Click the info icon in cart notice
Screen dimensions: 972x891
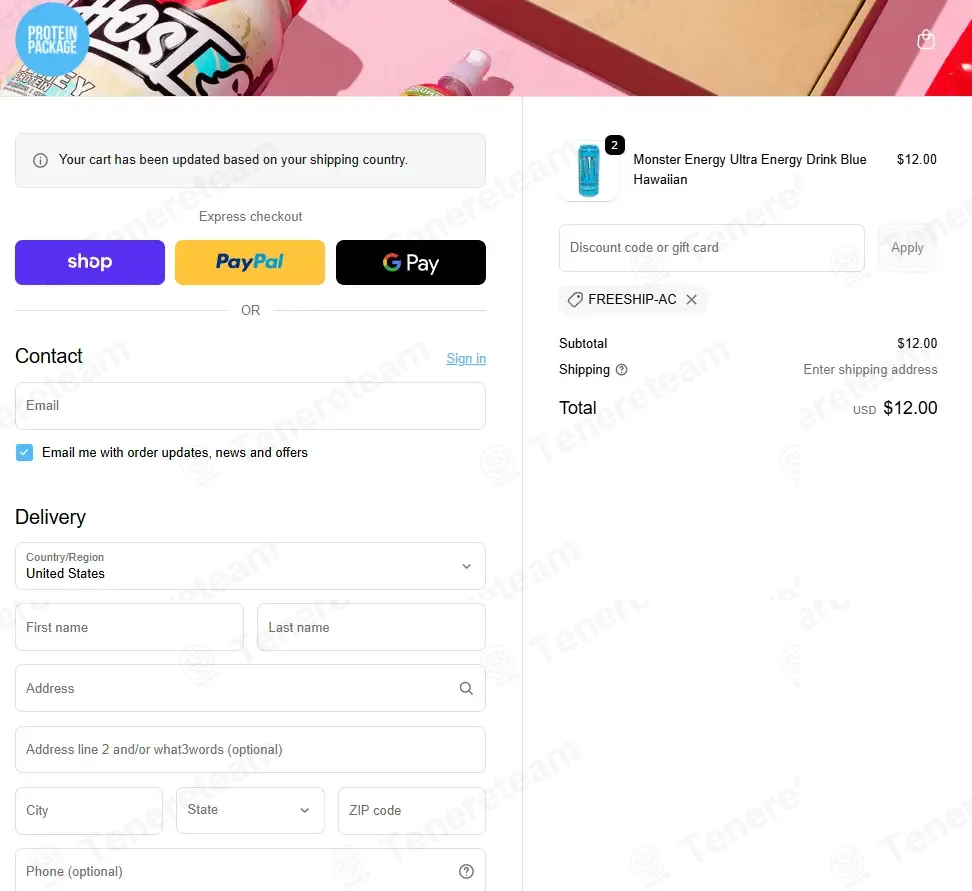pyautogui.click(x=41, y=160)
